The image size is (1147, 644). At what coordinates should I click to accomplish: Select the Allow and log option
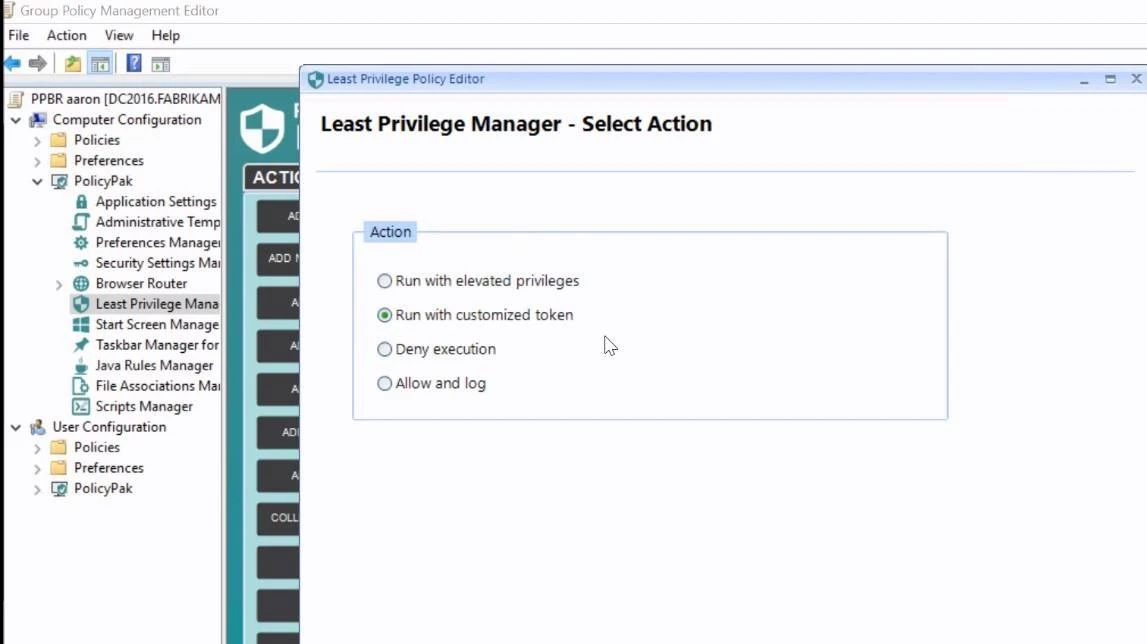click(385, 383)
